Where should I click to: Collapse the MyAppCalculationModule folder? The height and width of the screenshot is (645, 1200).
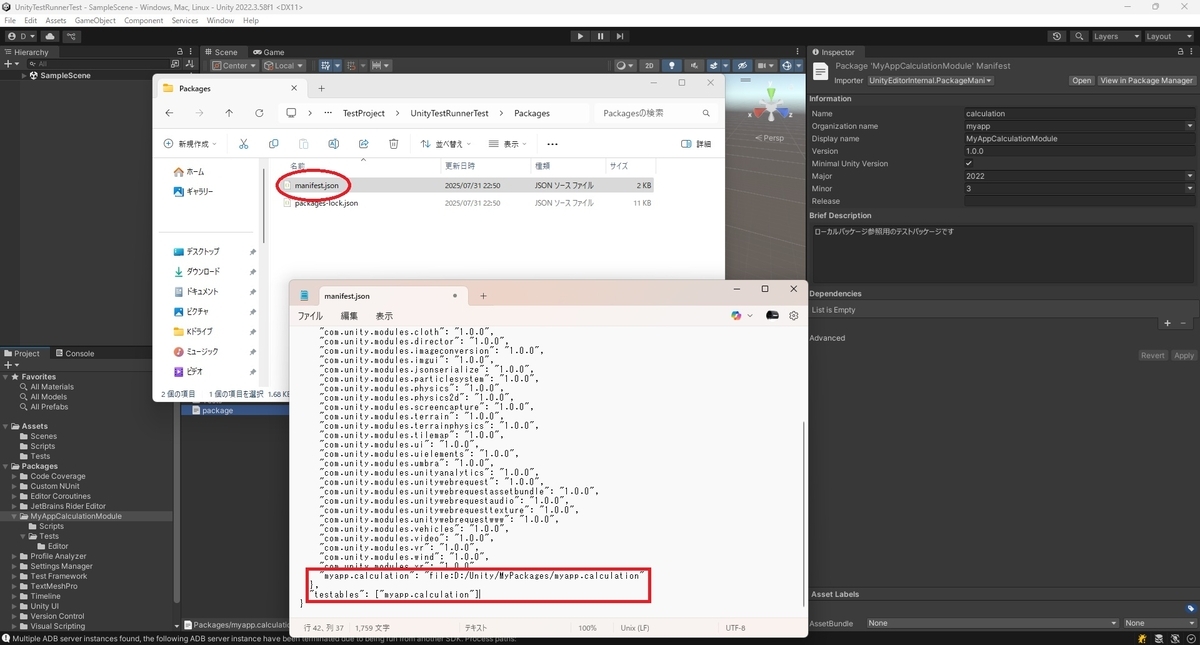[x=14, y=516]
